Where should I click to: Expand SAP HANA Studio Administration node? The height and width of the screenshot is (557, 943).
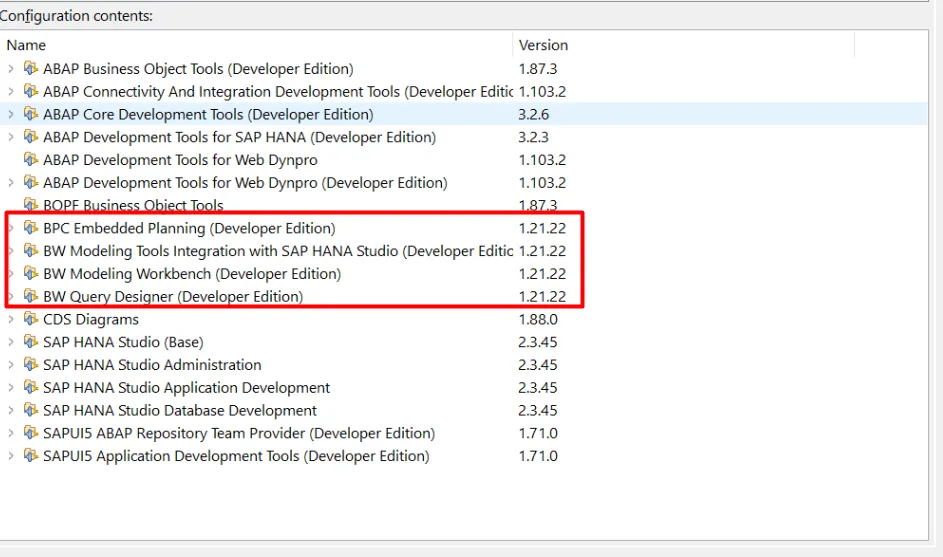pos(10,365)
